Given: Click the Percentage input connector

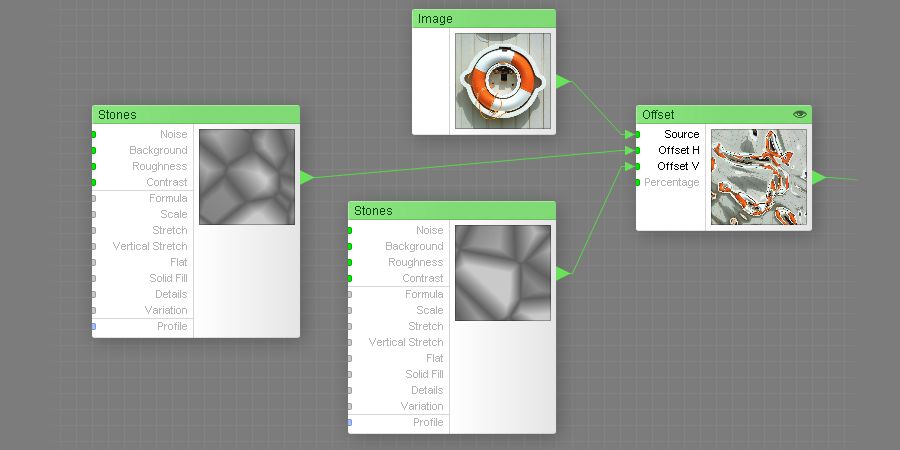Looking at the screenshot, I should (x=638, y=183).
